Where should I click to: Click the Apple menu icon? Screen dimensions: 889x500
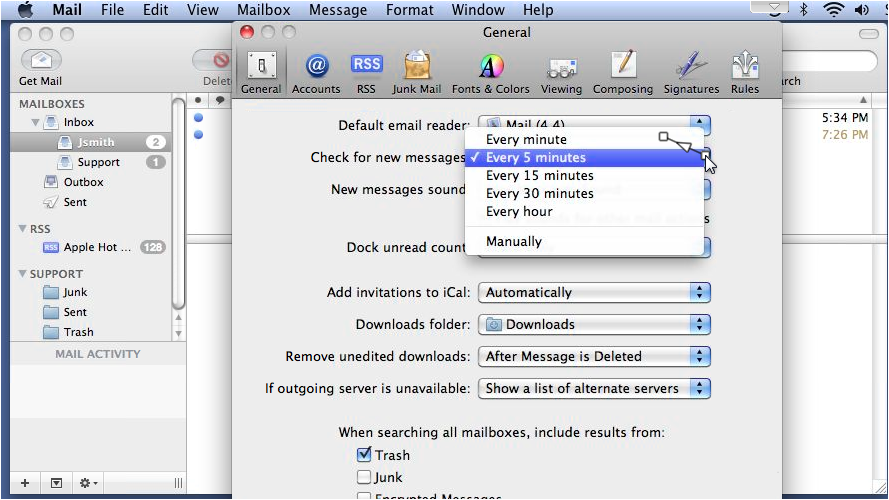25,10
